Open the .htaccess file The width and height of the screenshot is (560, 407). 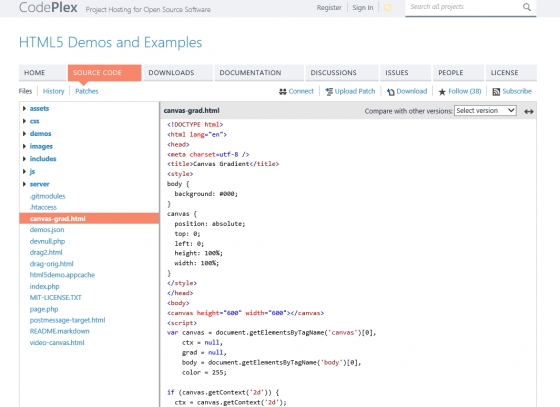[43, 207]
